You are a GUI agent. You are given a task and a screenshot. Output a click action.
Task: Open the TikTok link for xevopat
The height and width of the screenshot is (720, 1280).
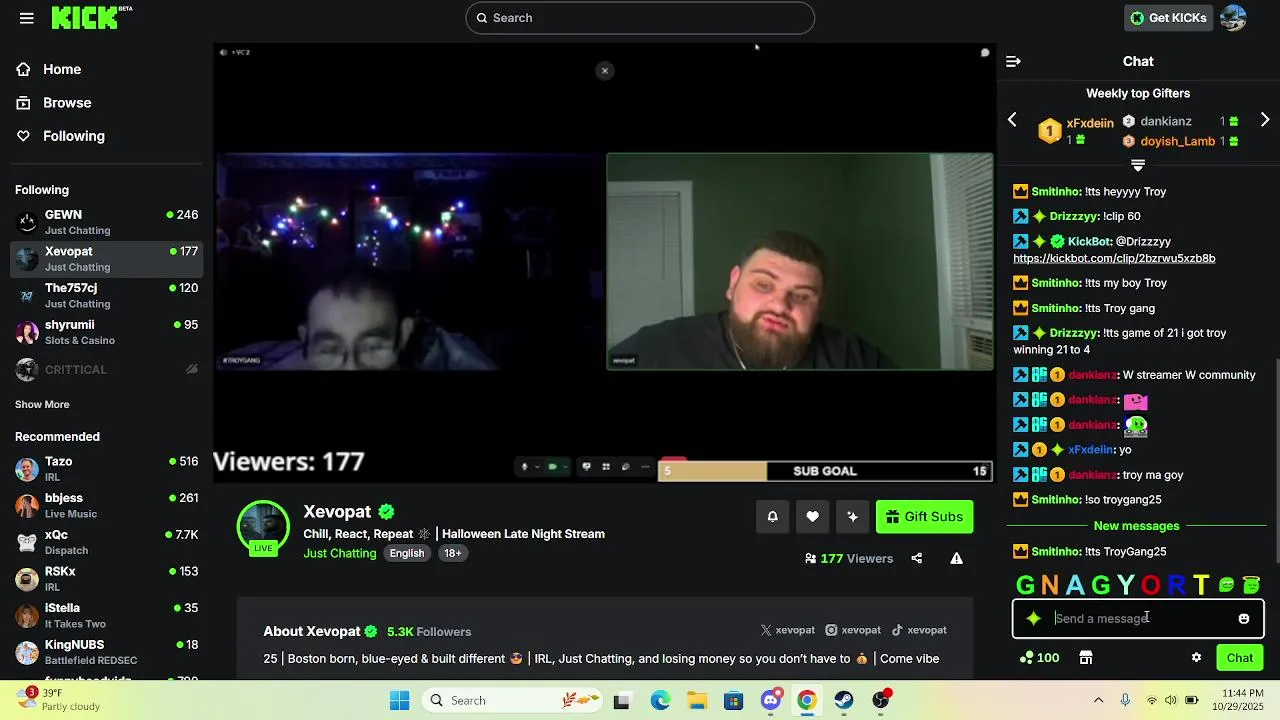tap(919, 630)
